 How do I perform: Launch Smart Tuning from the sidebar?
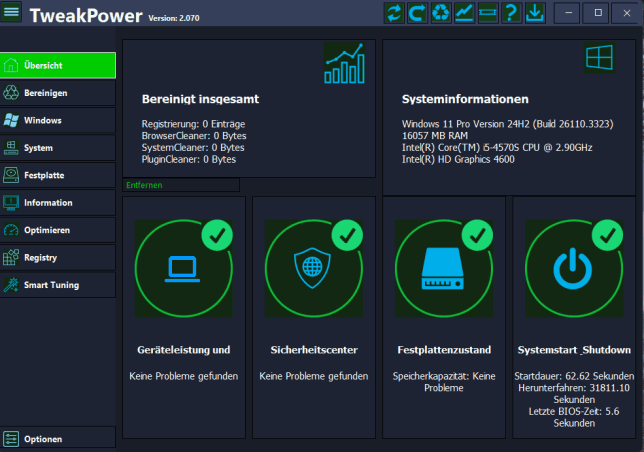pos(58,285)
